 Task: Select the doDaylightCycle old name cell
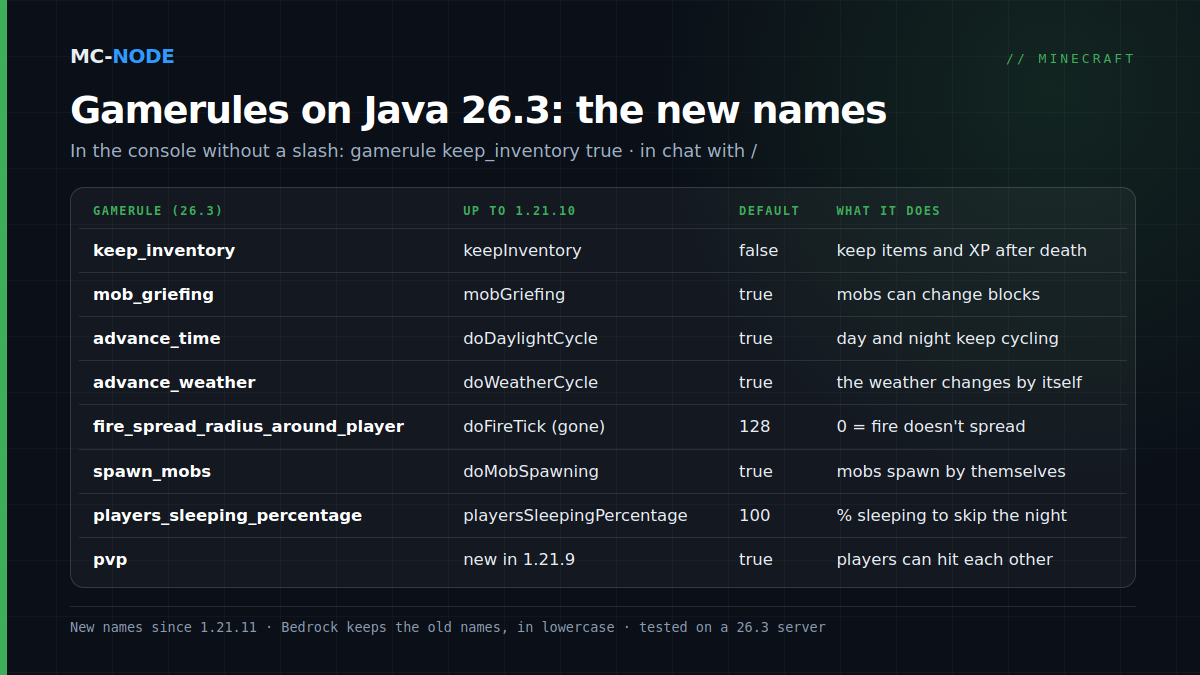tap(530, 338)
